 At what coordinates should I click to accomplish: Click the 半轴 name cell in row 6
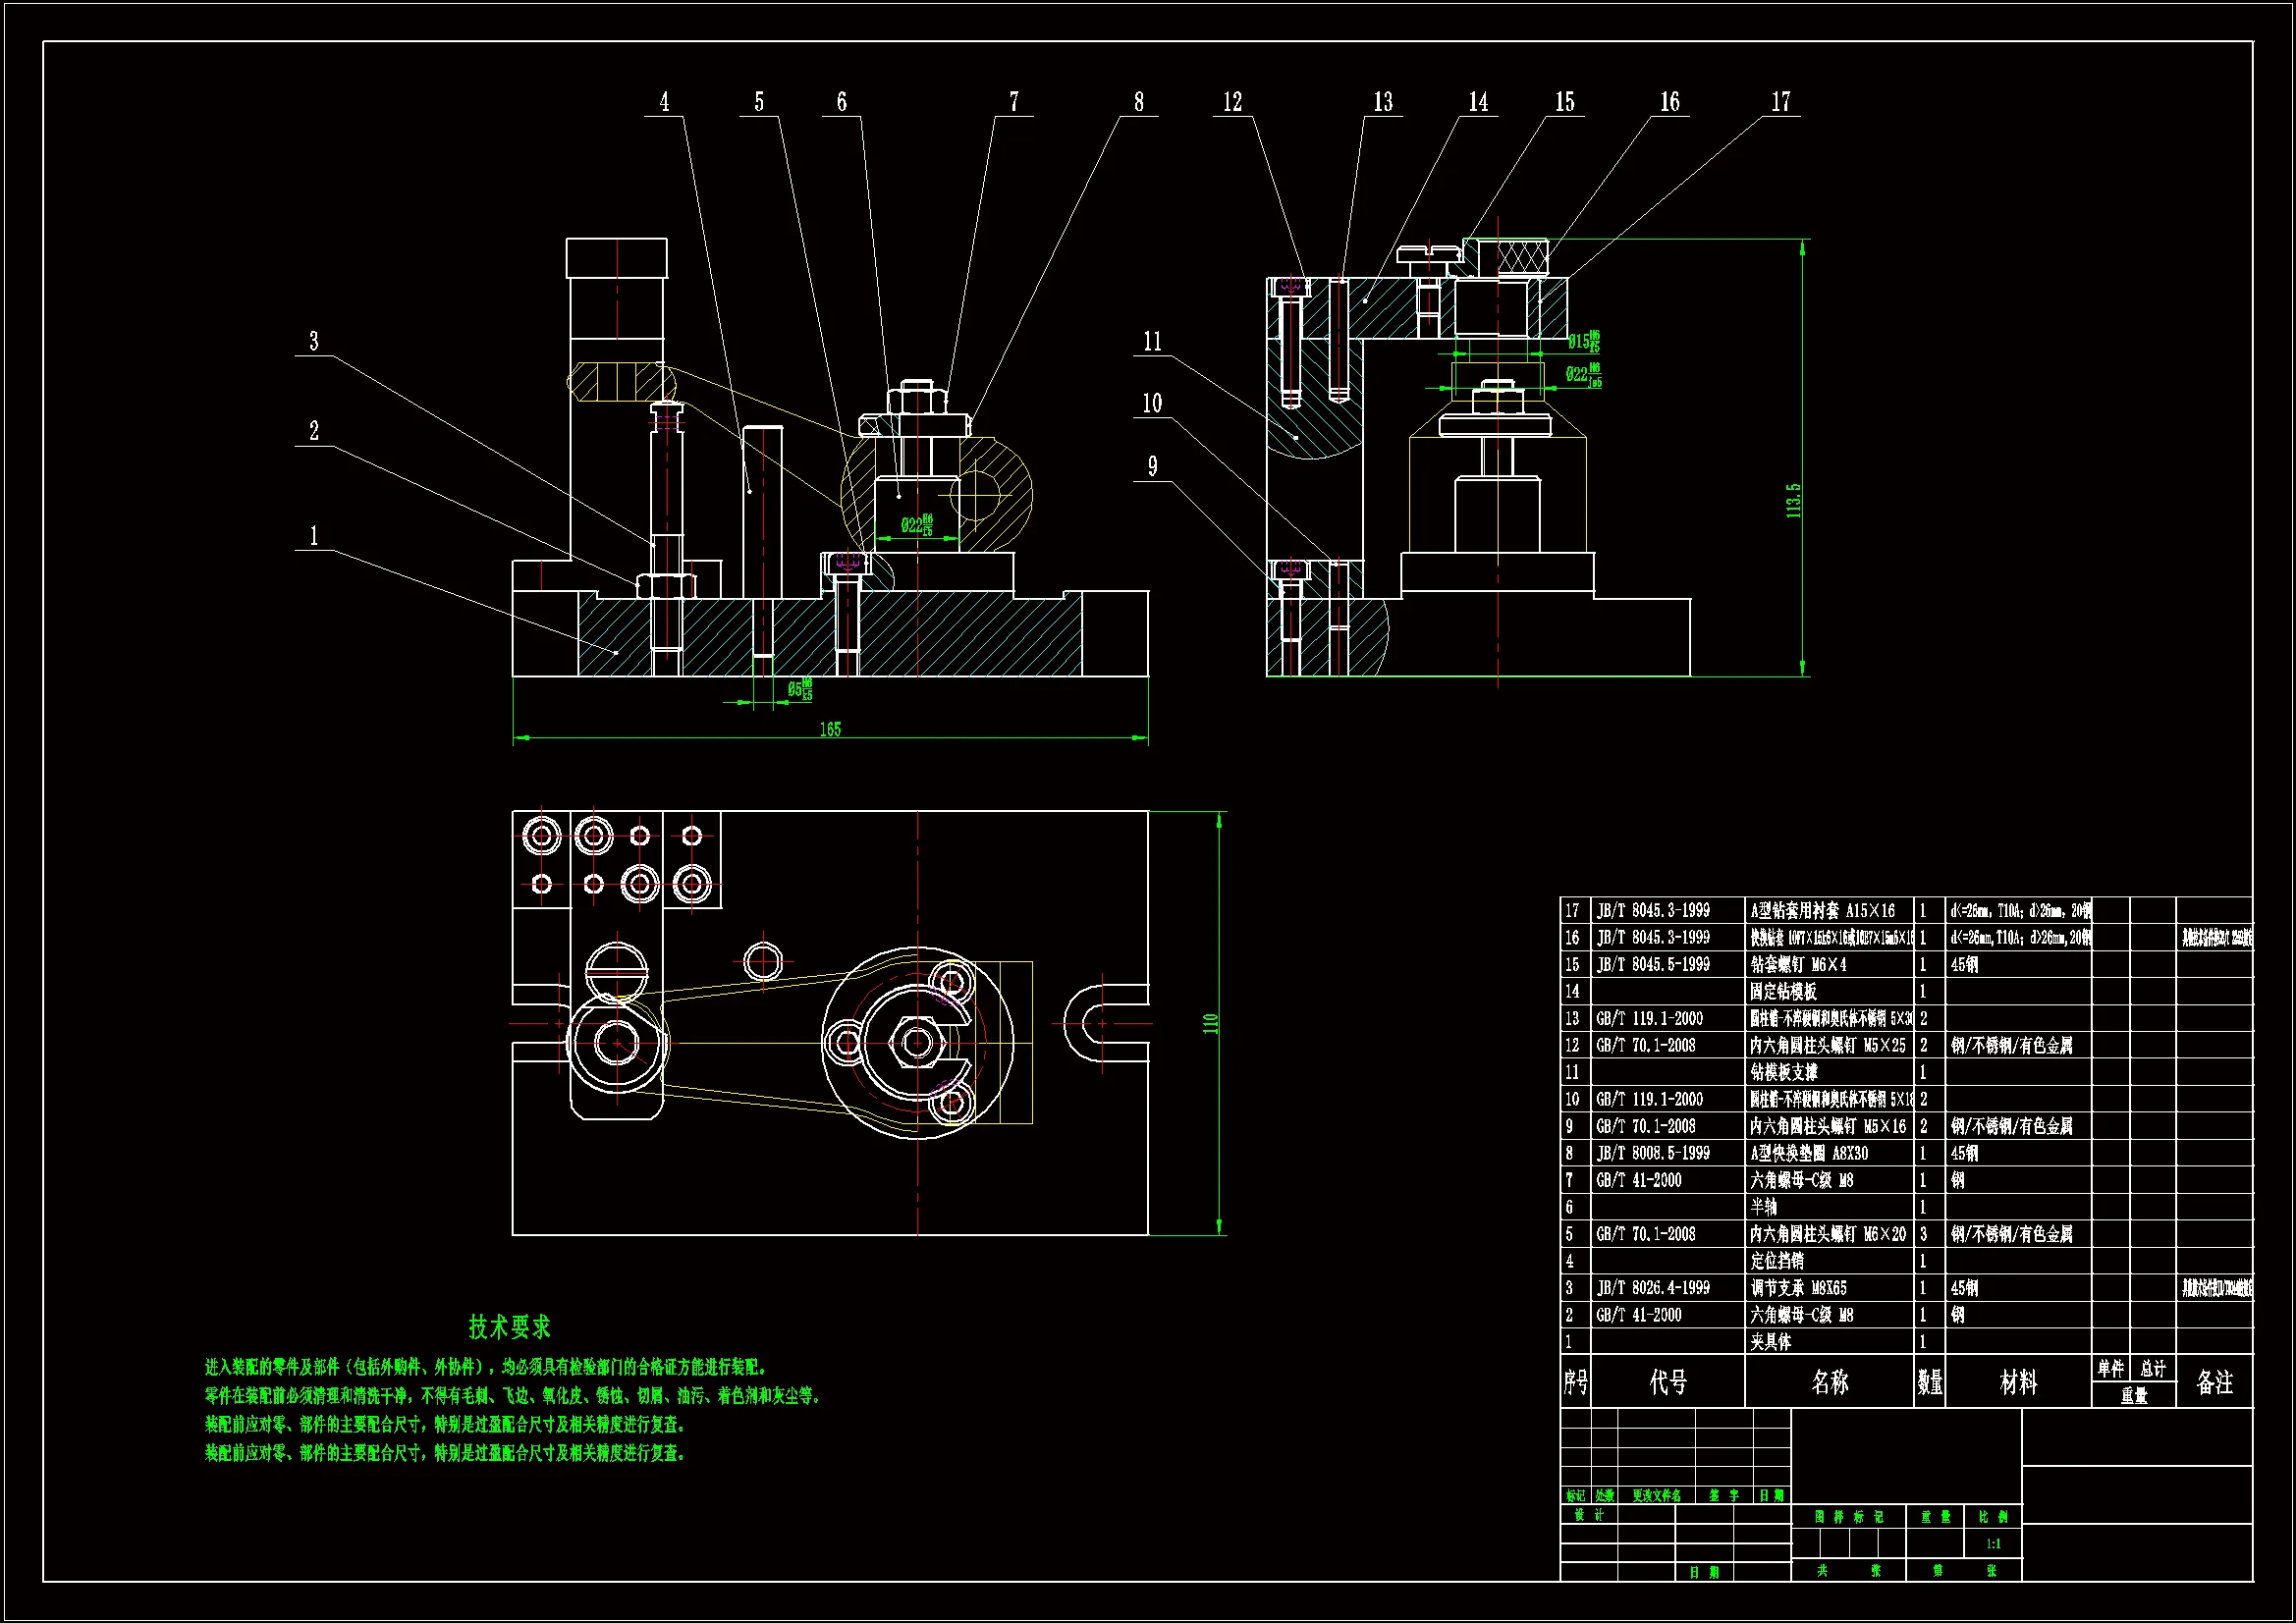(1763, 1207)
